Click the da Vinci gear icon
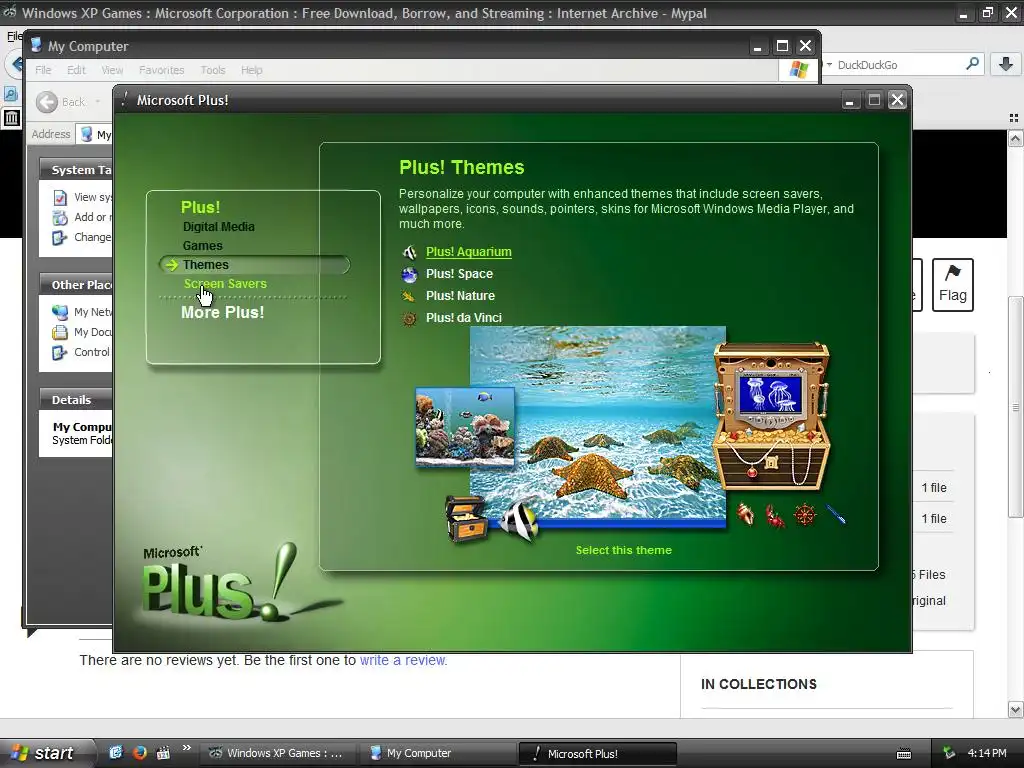The width and height of the screenshot is (1024, 768). (x=409, y=319)
